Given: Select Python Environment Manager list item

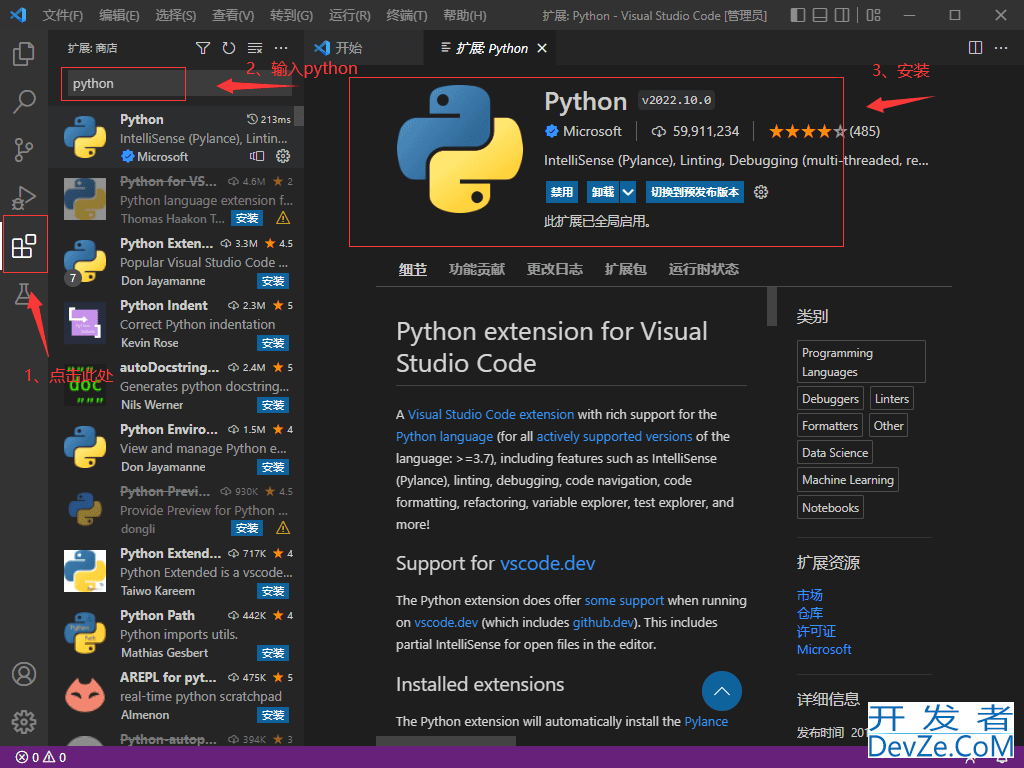Looking at the screenshot, I should (176, 448).
